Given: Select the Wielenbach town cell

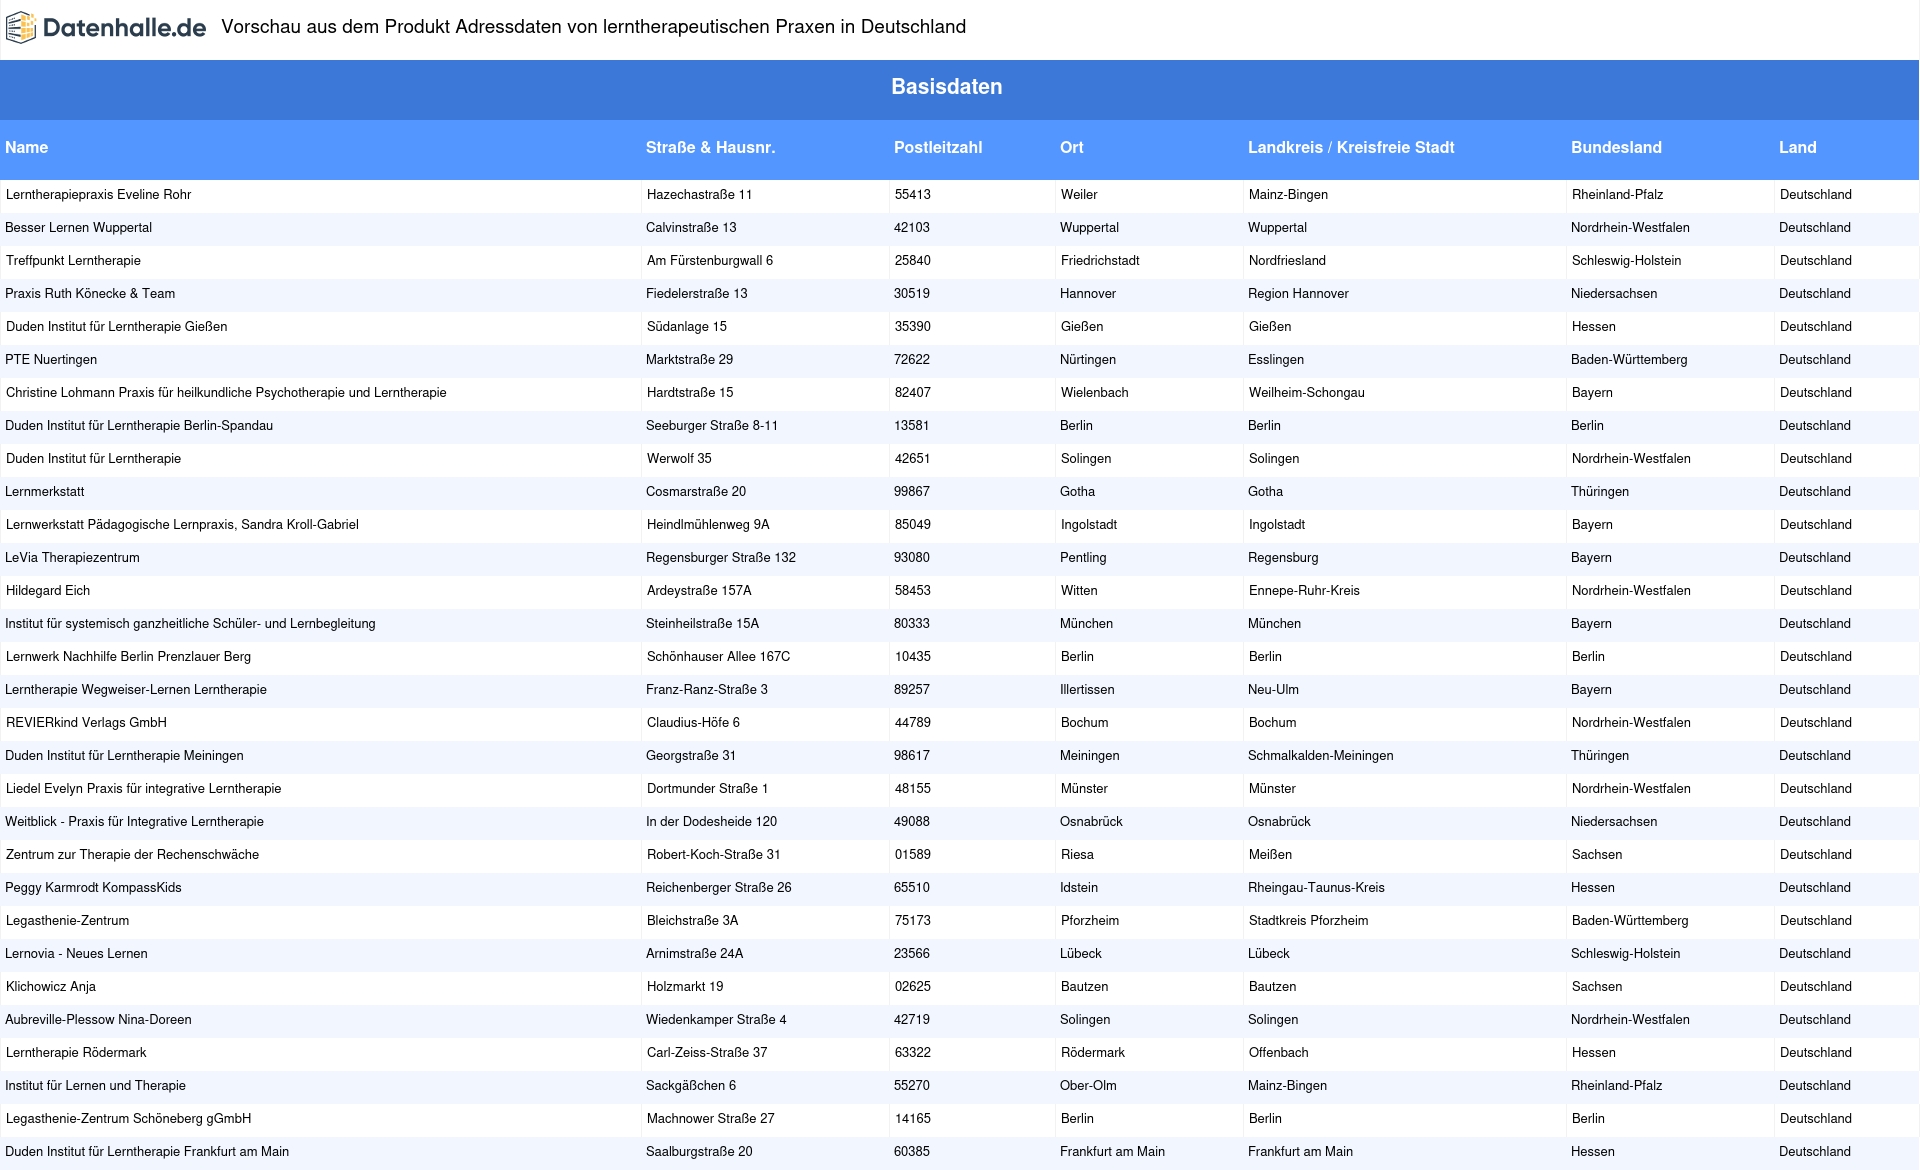Looking at the screenshot, I should [1095, 393].
